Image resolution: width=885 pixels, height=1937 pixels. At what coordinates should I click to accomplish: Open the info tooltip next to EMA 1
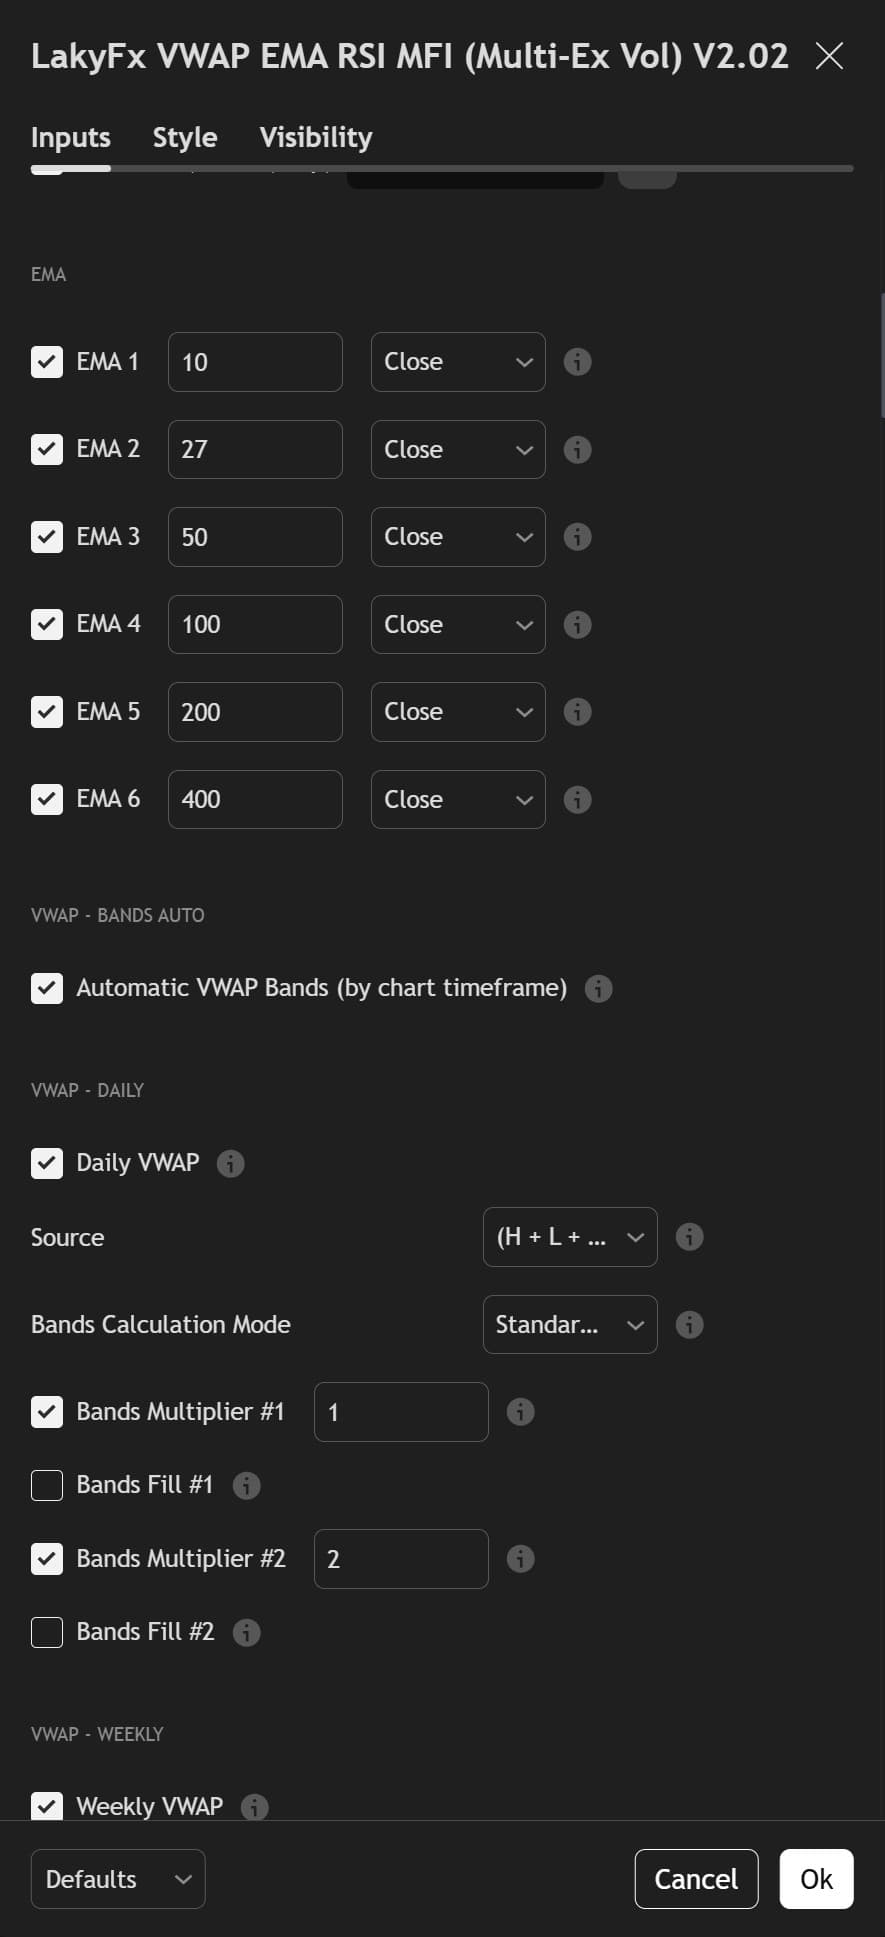(x=577, y=362)
